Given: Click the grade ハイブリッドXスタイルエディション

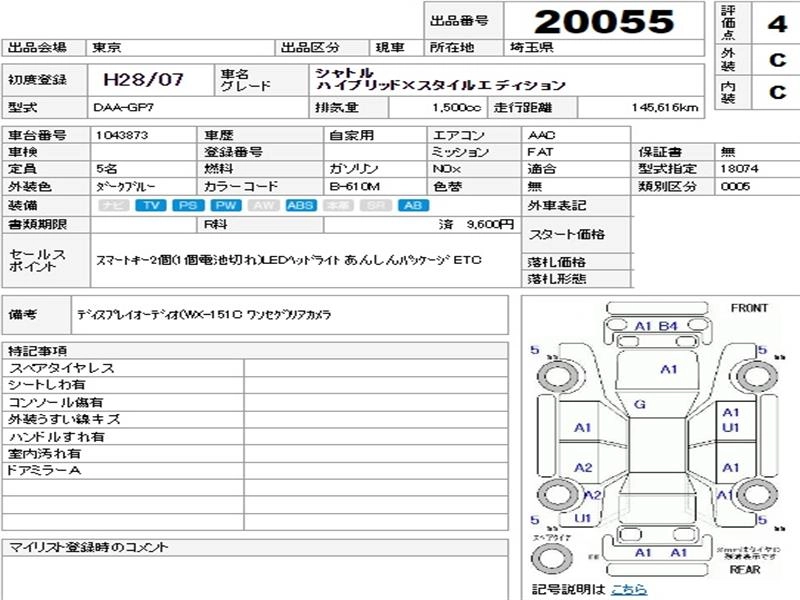Looking at the screenshot, I should (441, 85).
